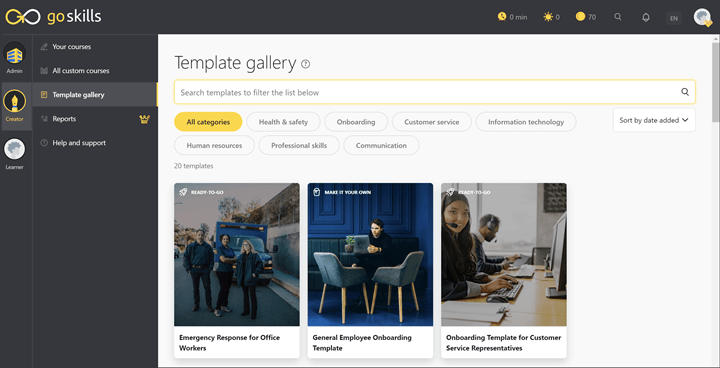Filter by Onboarding category
The width and height of the screenshot is (720, 368).
tap(356, 122)
